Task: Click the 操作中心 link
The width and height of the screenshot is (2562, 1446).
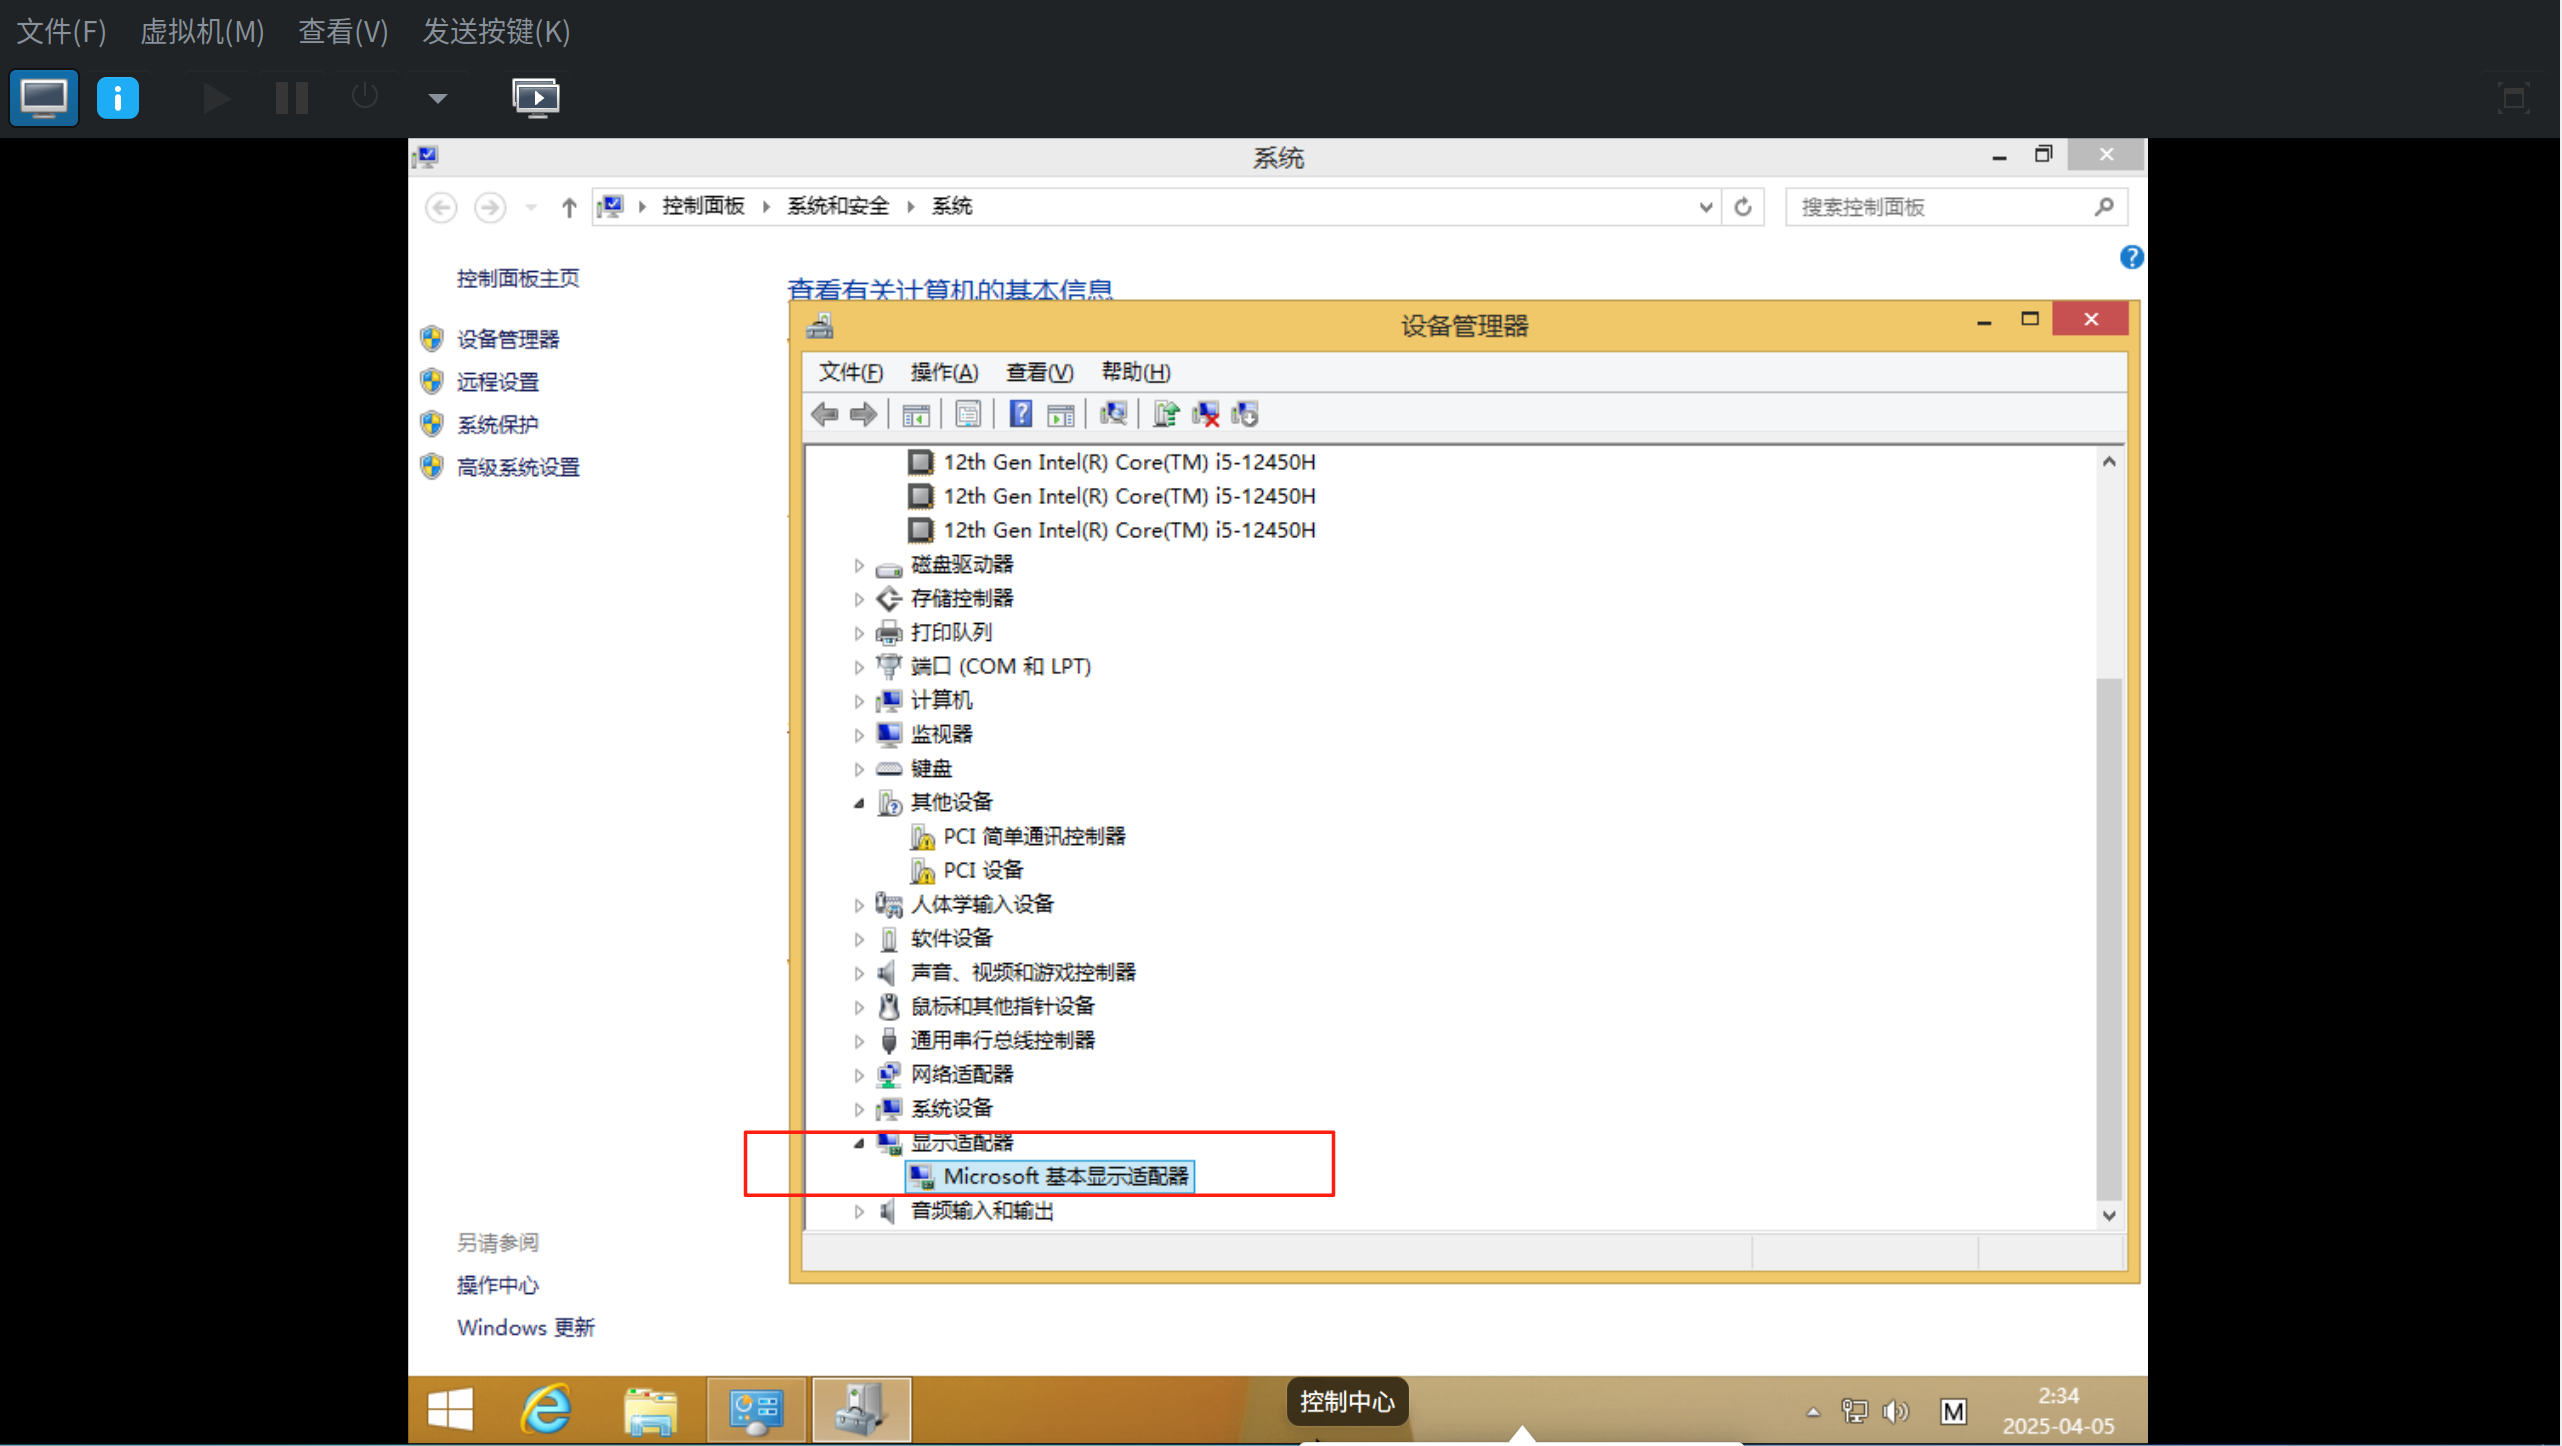Action: tap(498, 1286)
